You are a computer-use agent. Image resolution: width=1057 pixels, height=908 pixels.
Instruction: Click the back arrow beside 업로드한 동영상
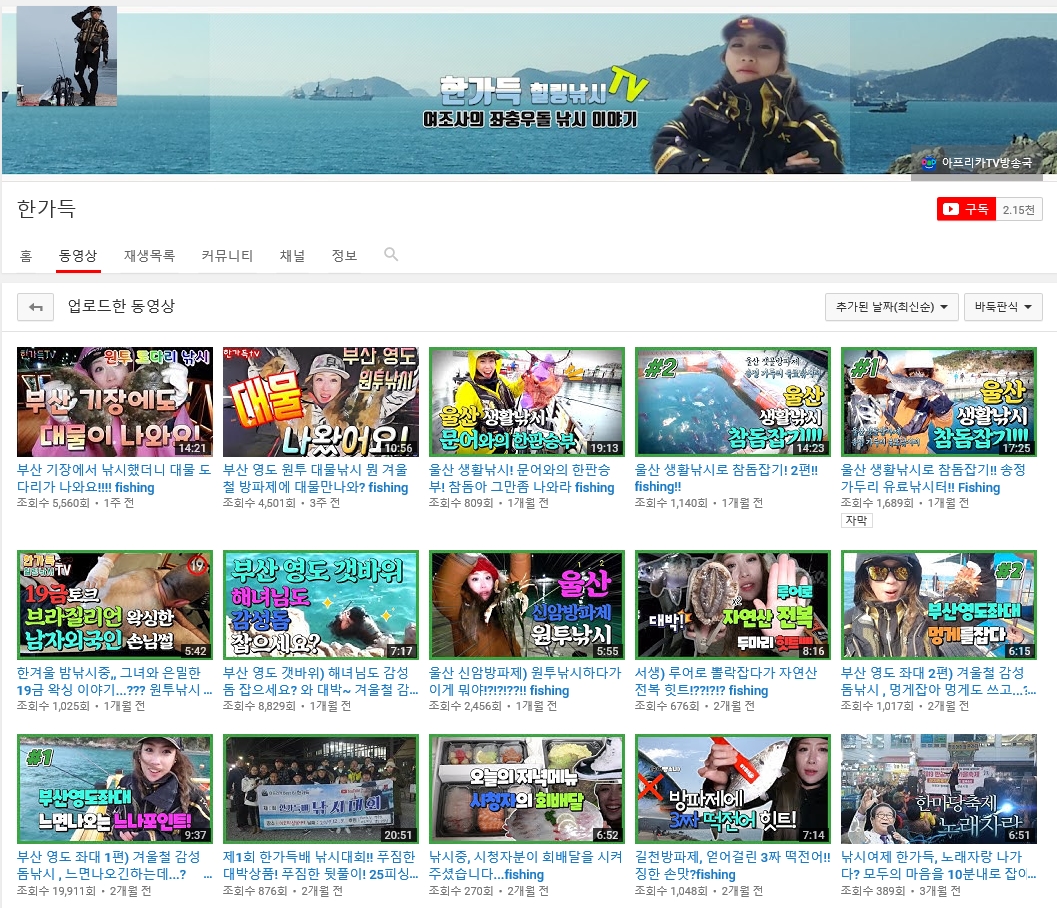click(x=36, y=307)
